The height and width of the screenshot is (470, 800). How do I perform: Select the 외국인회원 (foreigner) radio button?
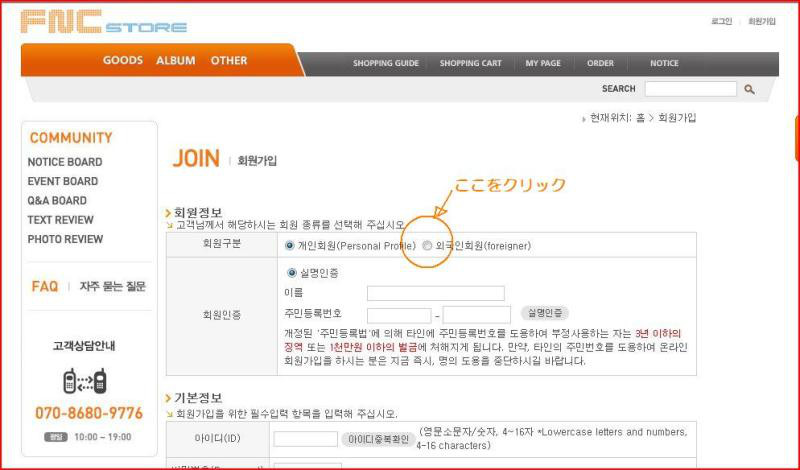coord(428,245)
